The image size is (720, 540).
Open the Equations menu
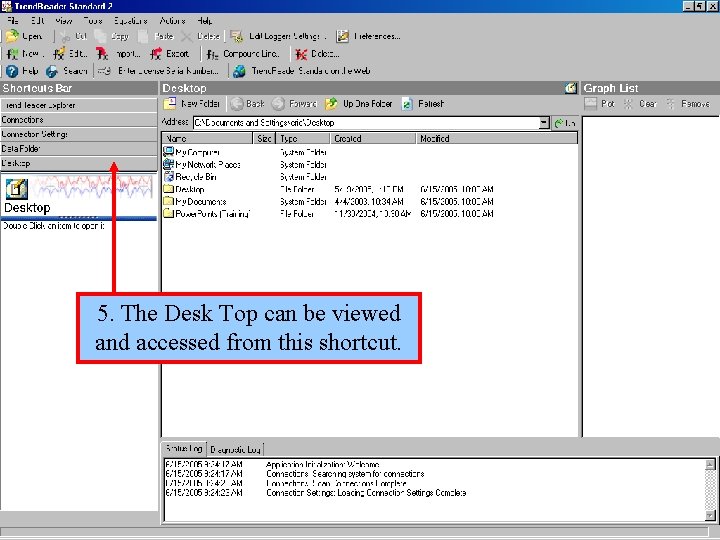131,21
